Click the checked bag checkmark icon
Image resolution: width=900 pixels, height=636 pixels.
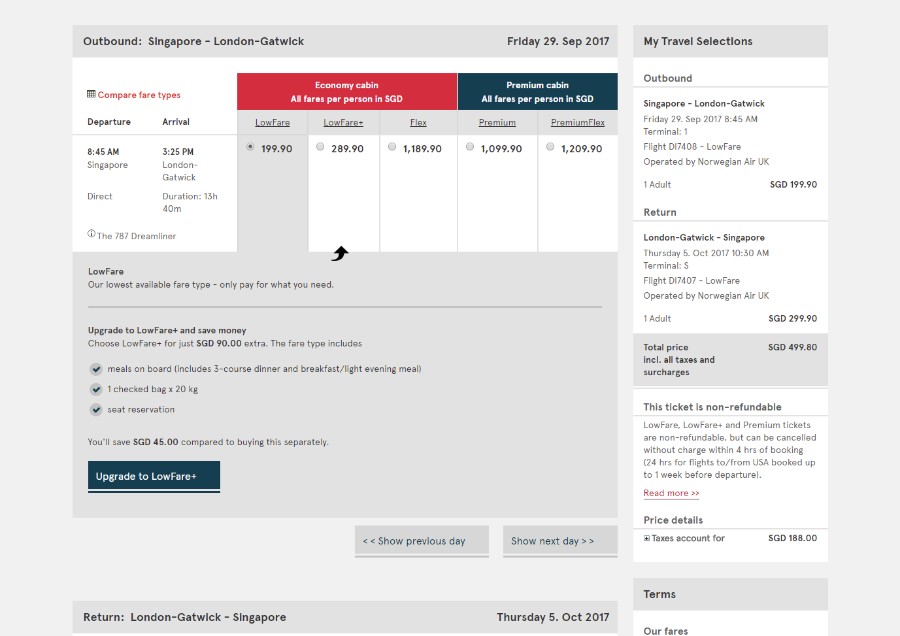96,390
